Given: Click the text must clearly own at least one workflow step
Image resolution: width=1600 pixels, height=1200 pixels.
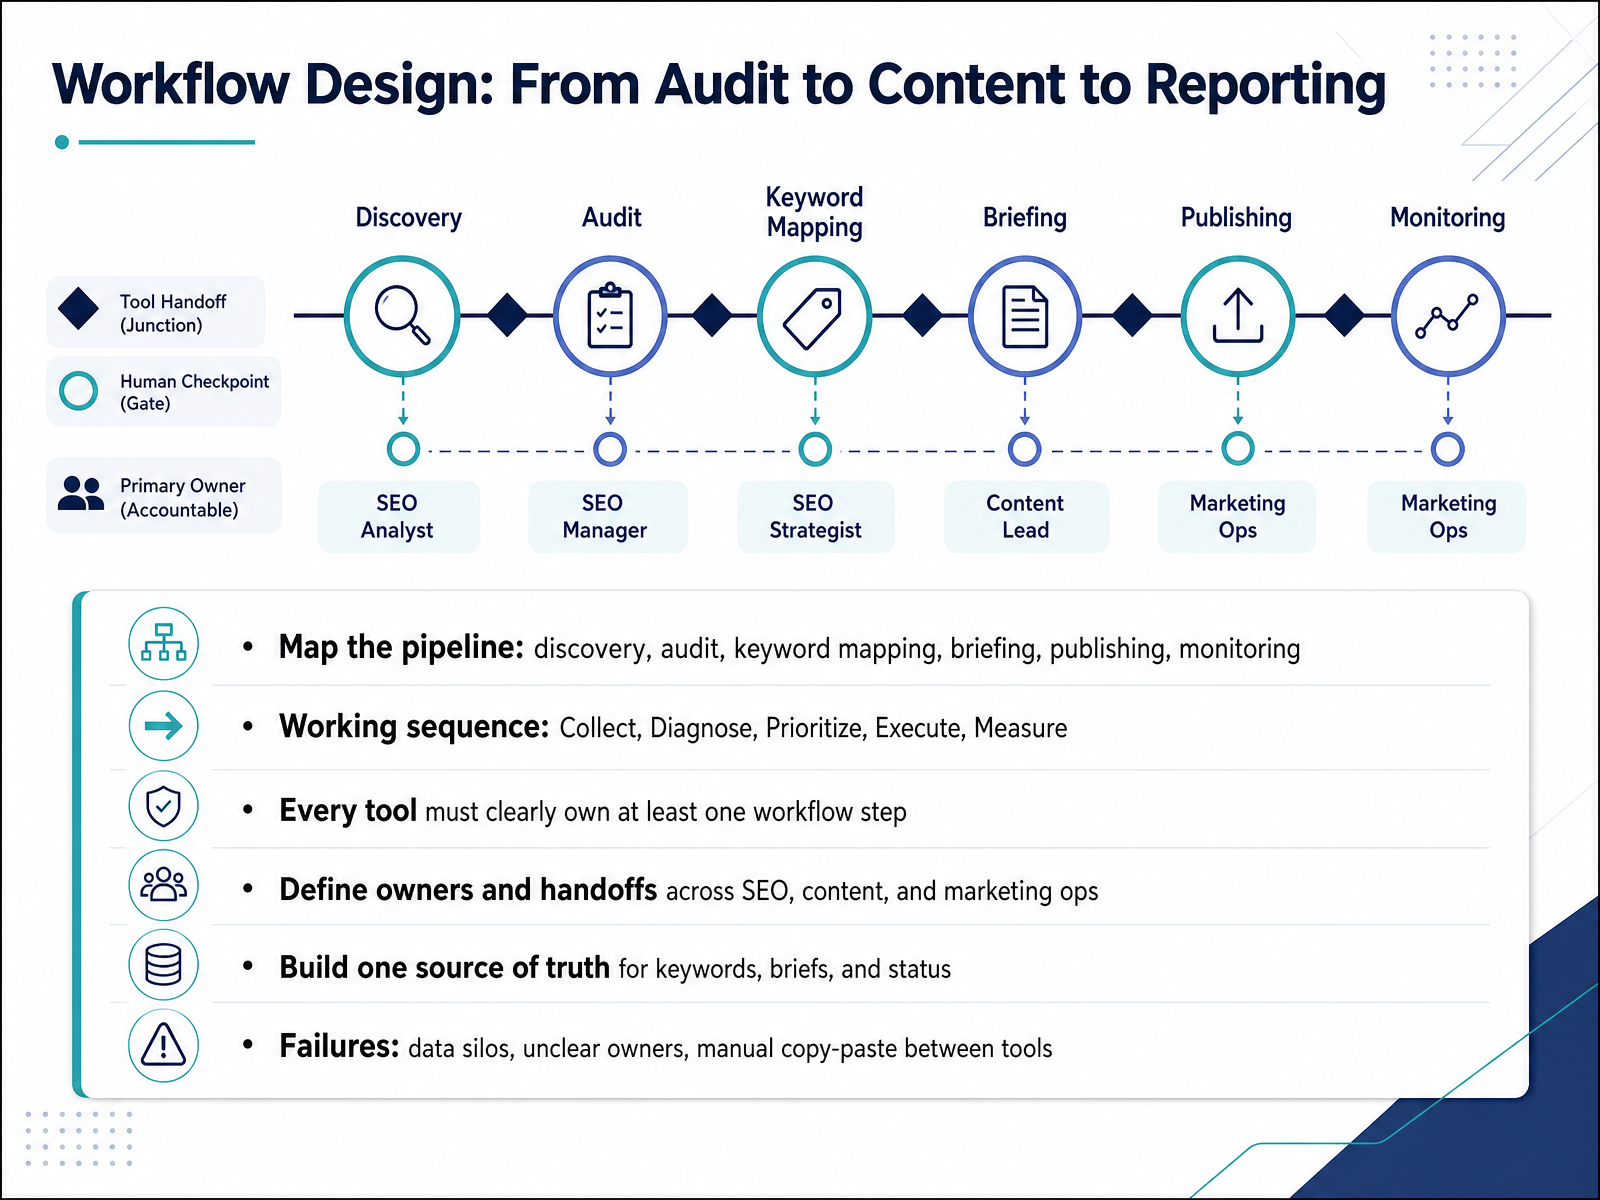Looking at the screenshot, I should 666,812.
